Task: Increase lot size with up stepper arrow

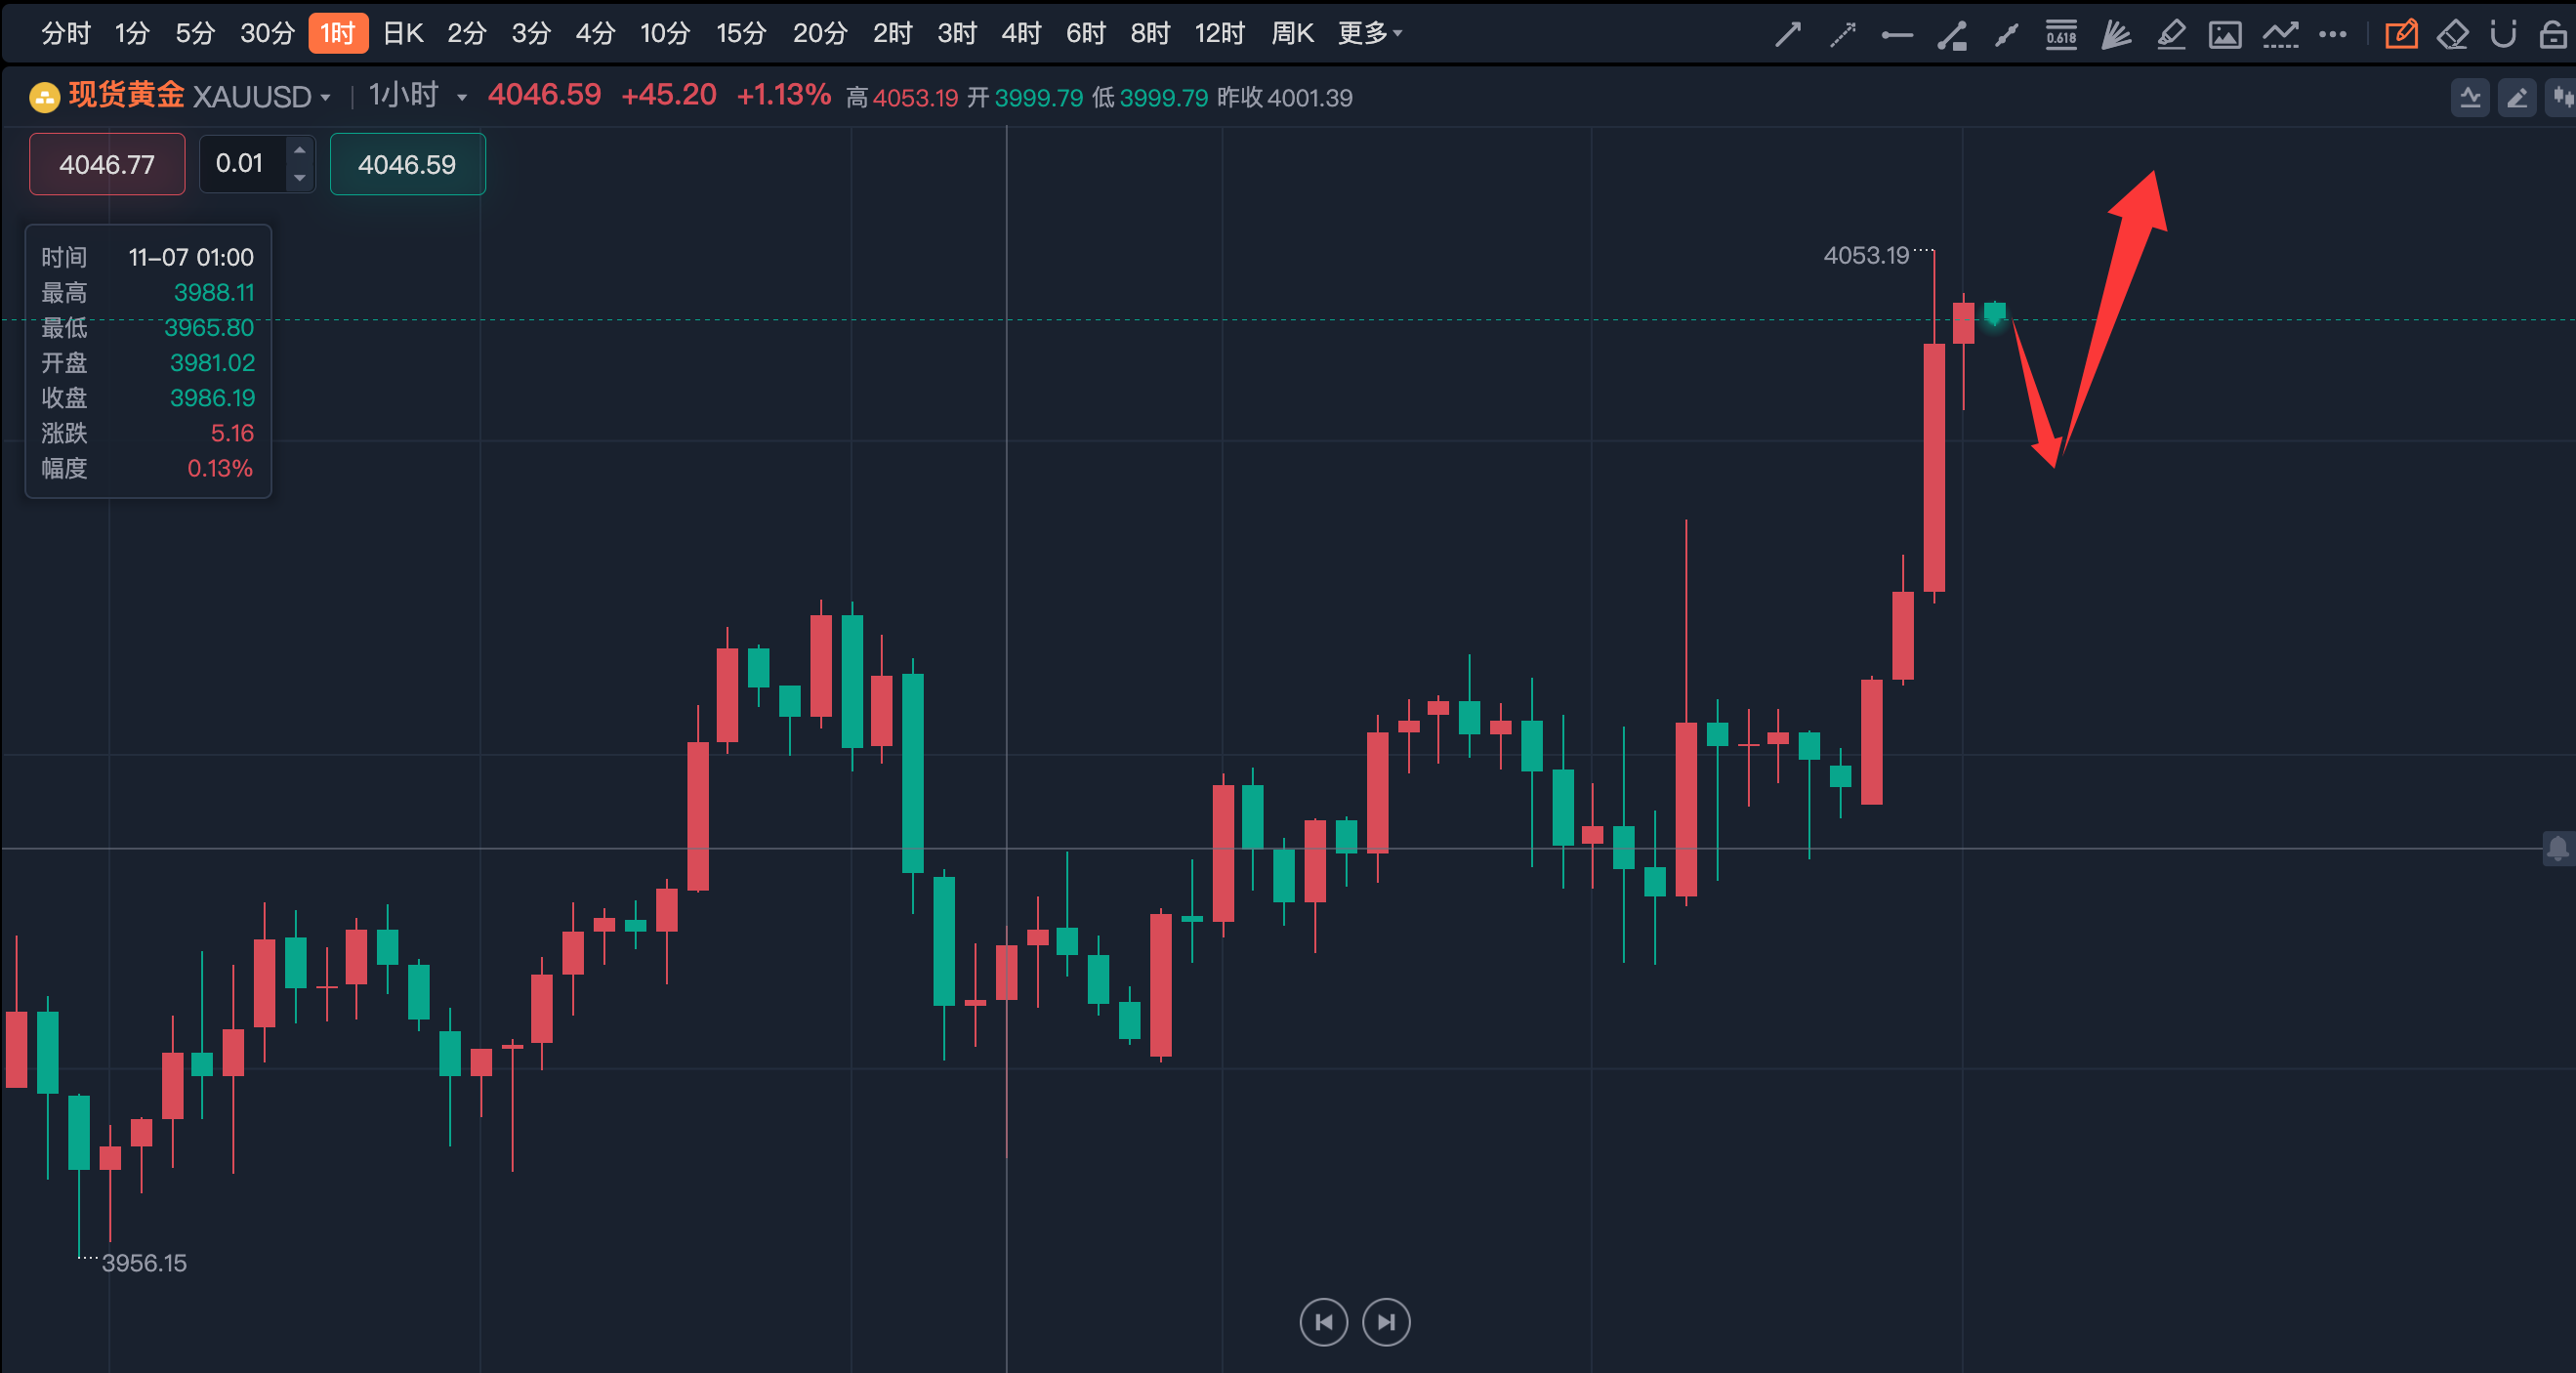Action: (x=300, y=150)
